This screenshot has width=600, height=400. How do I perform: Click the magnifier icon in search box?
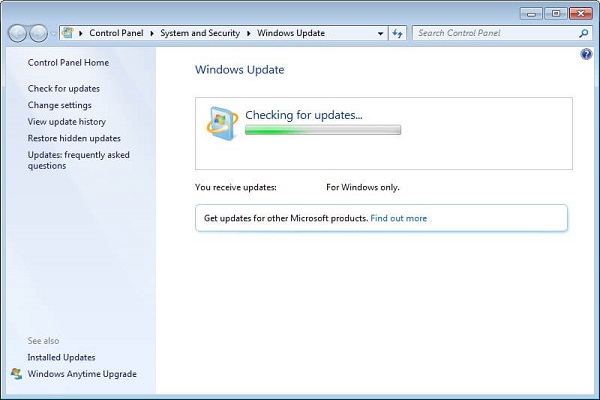pyautogui.click(x=584, y=33)
